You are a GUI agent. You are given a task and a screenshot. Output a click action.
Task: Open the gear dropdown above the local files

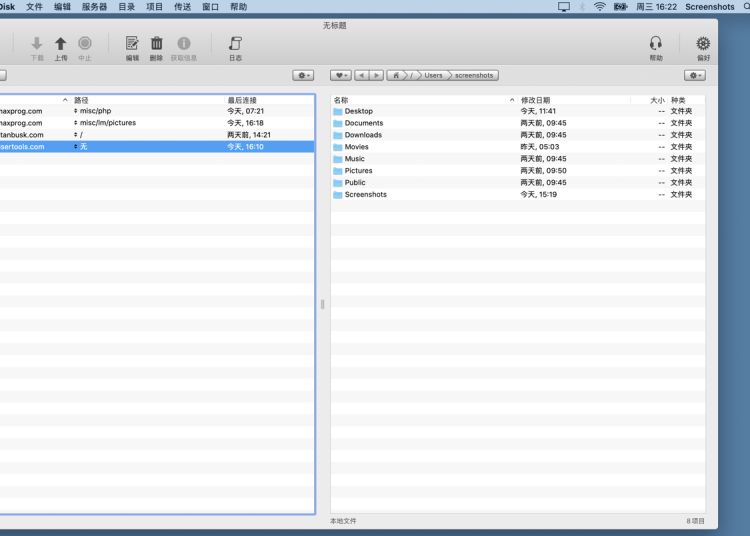pyautogui.click(x=694, y=75)
